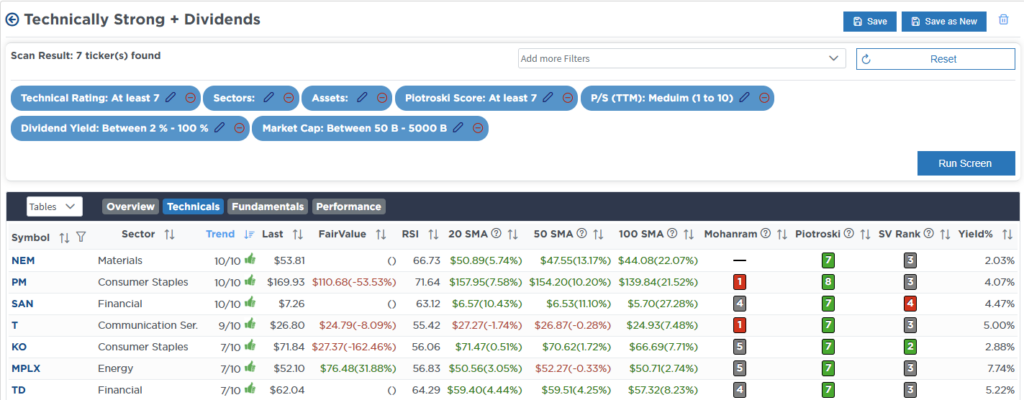Viewport: 1024px width, 400px height.
Task: Switch to the Overview tab
Action: tap(131, 207)
